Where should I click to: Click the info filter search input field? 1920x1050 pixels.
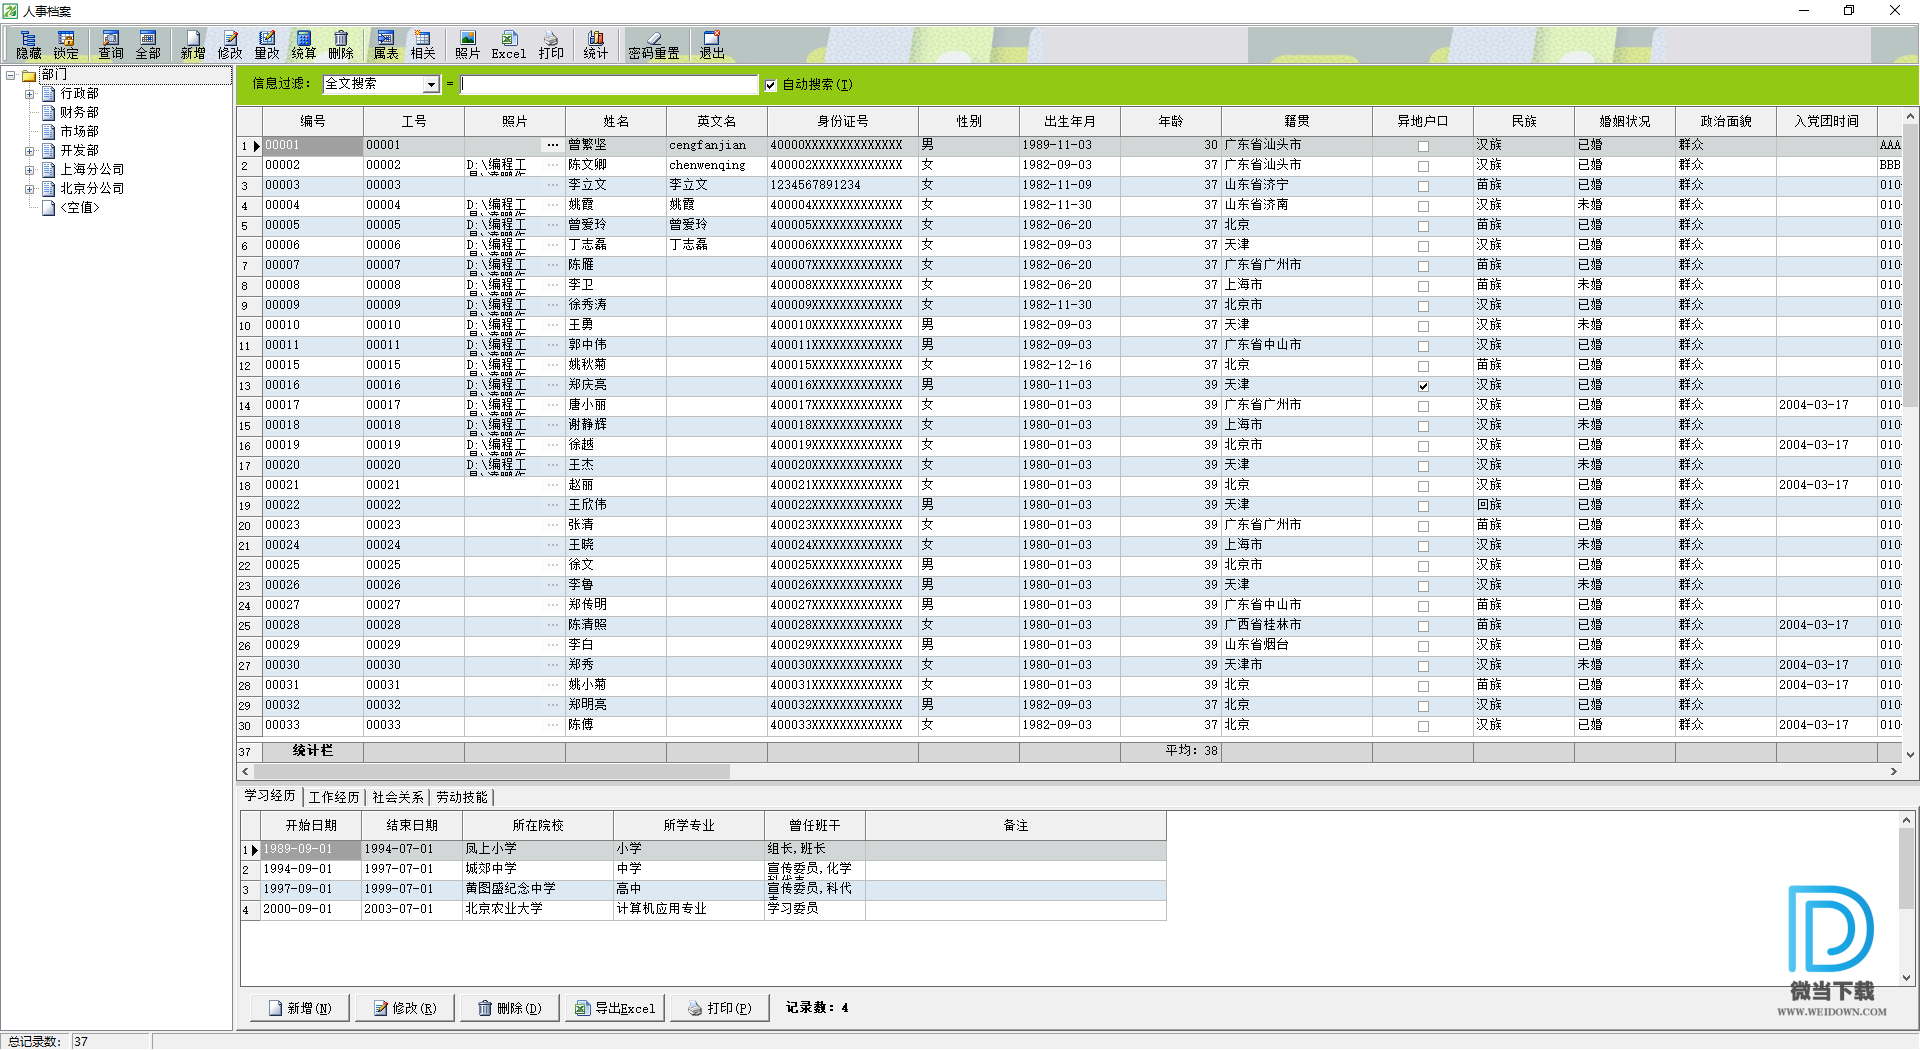coord(609,85)
